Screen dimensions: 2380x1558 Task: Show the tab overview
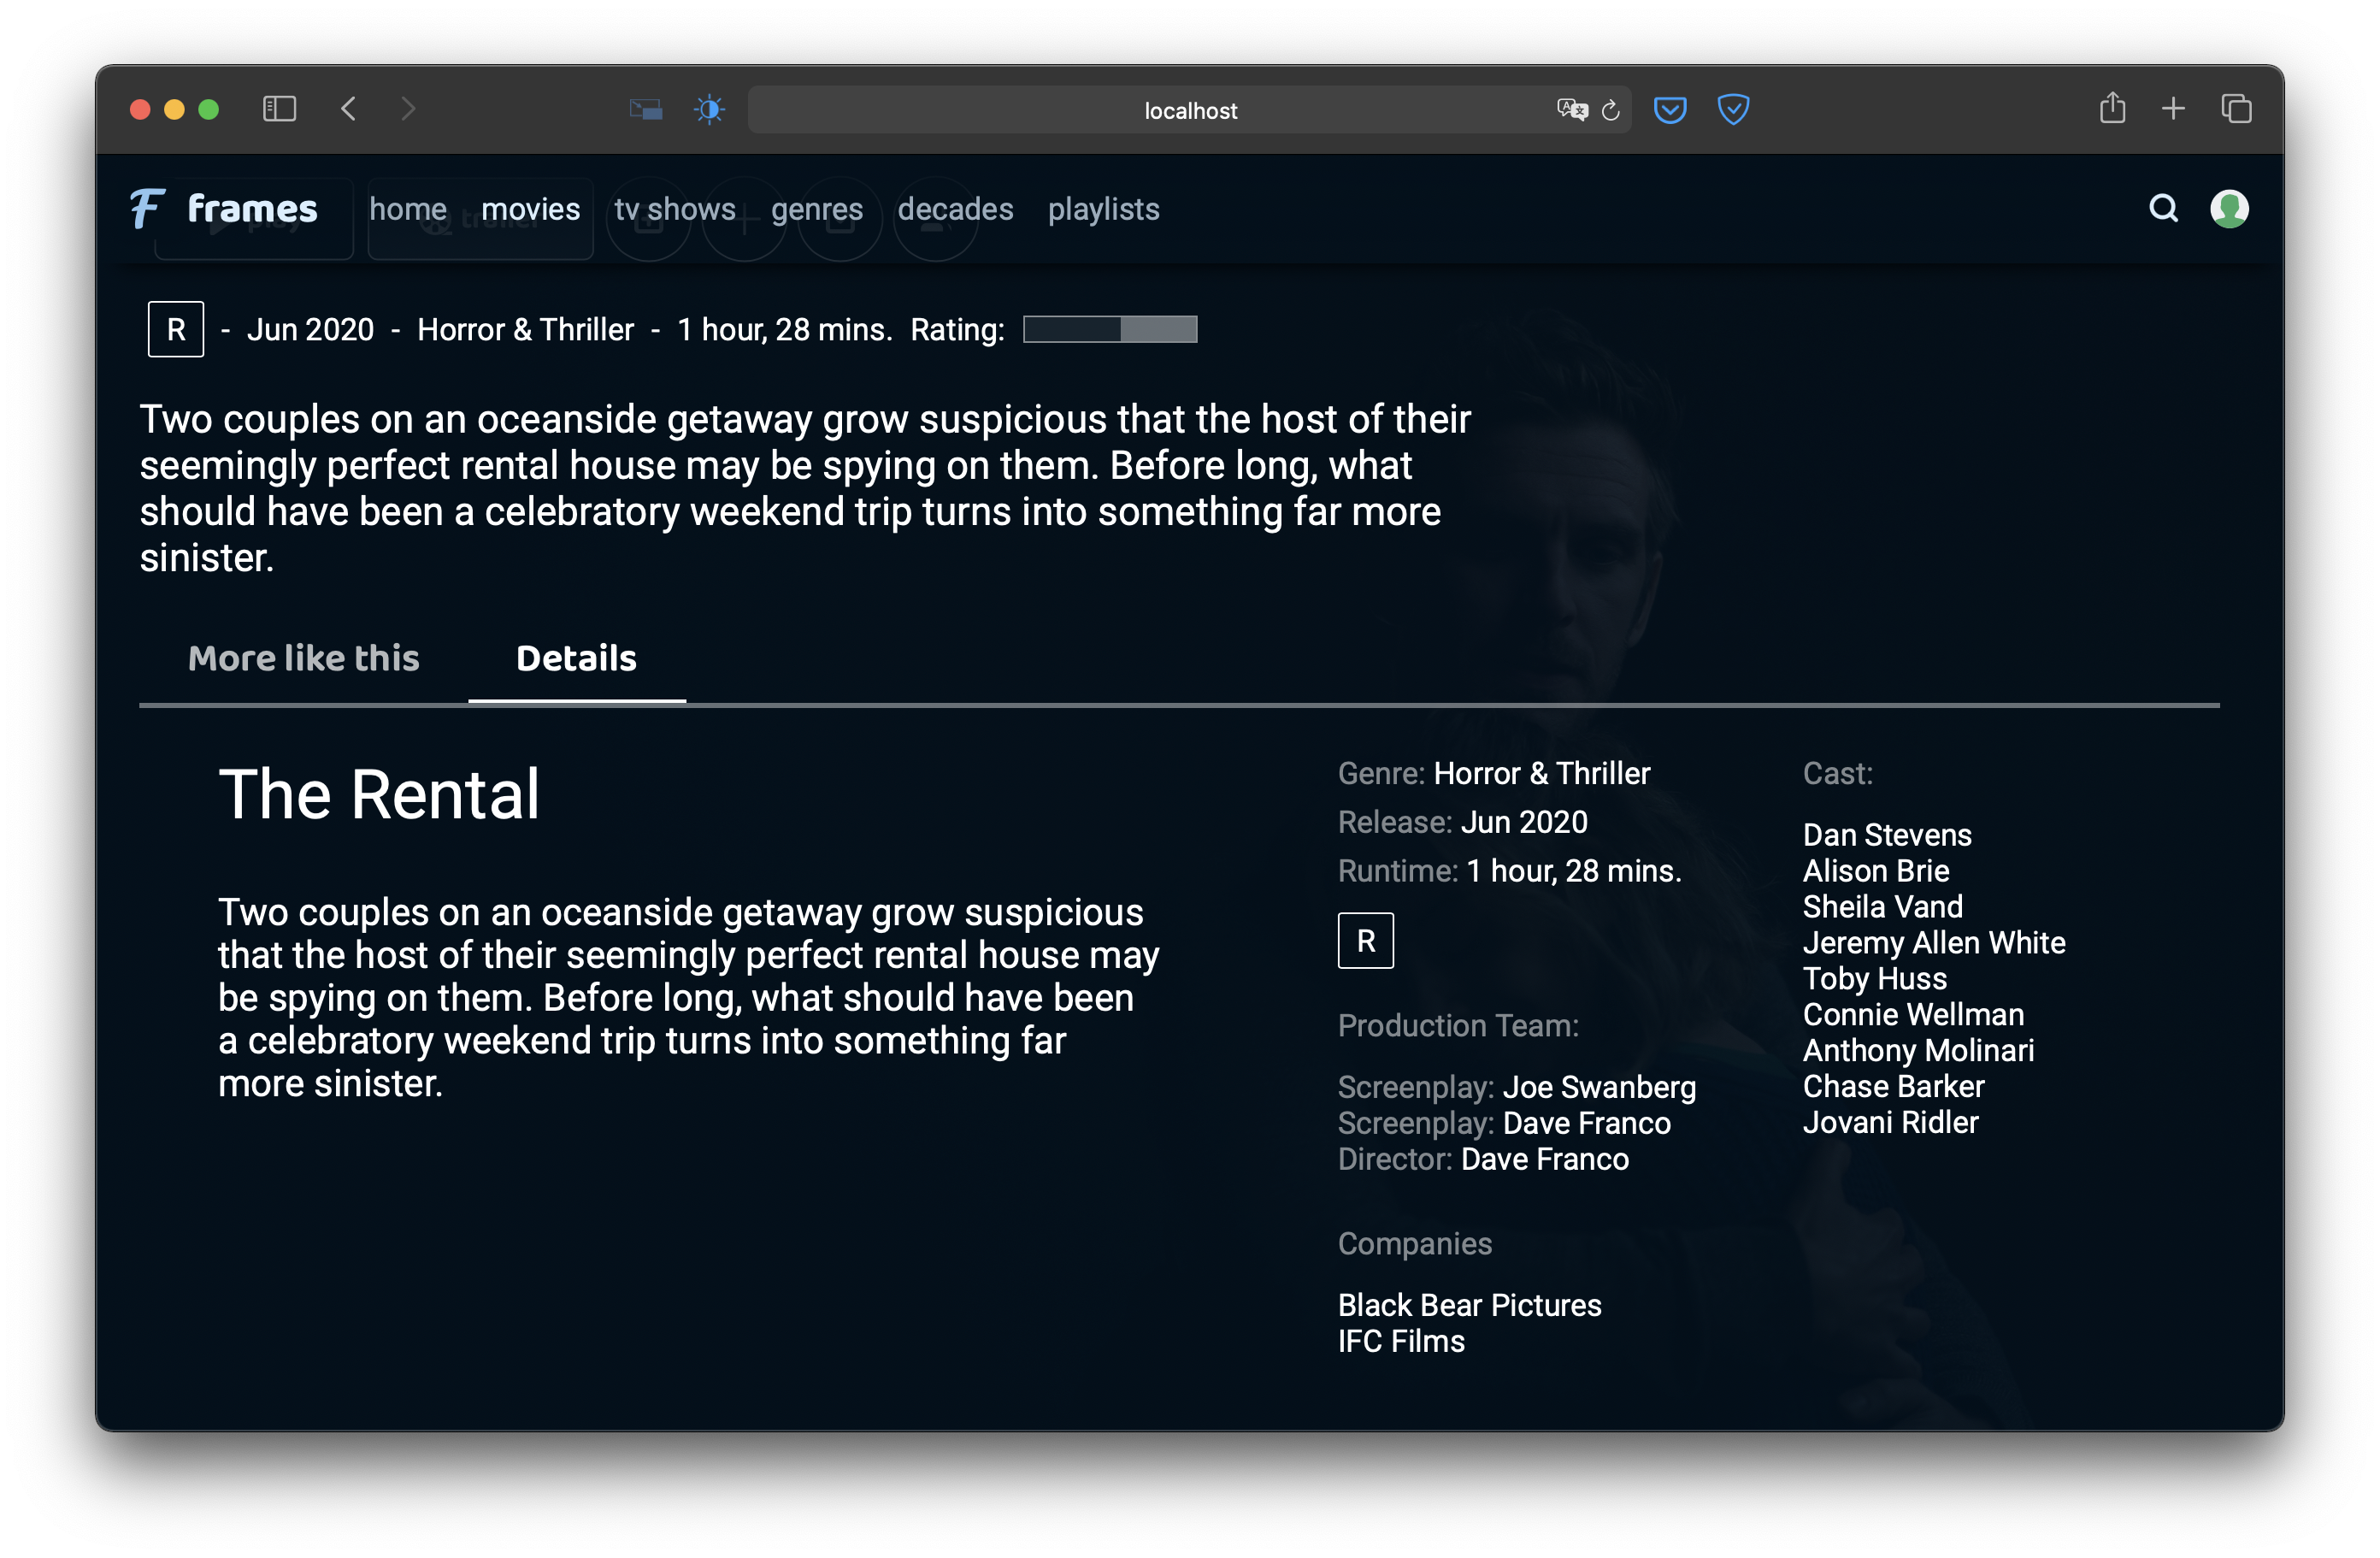click(x=2236, y=108)
